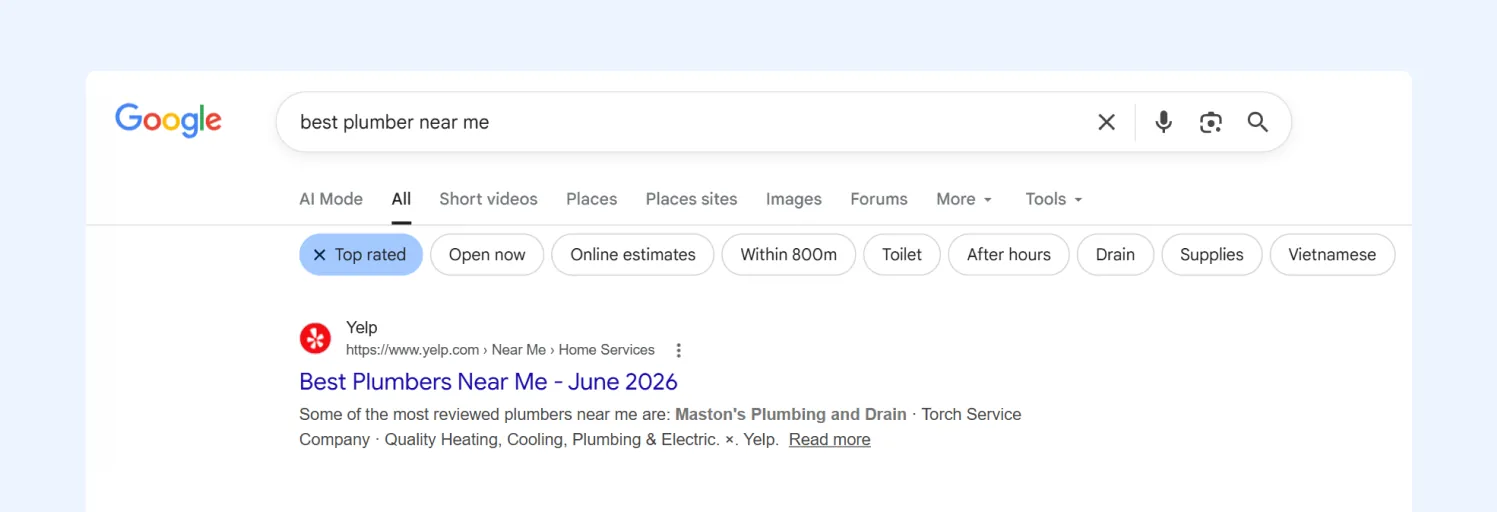Expand the More dropdown
The image size is (1497, 512).
(x=964, y=199)
